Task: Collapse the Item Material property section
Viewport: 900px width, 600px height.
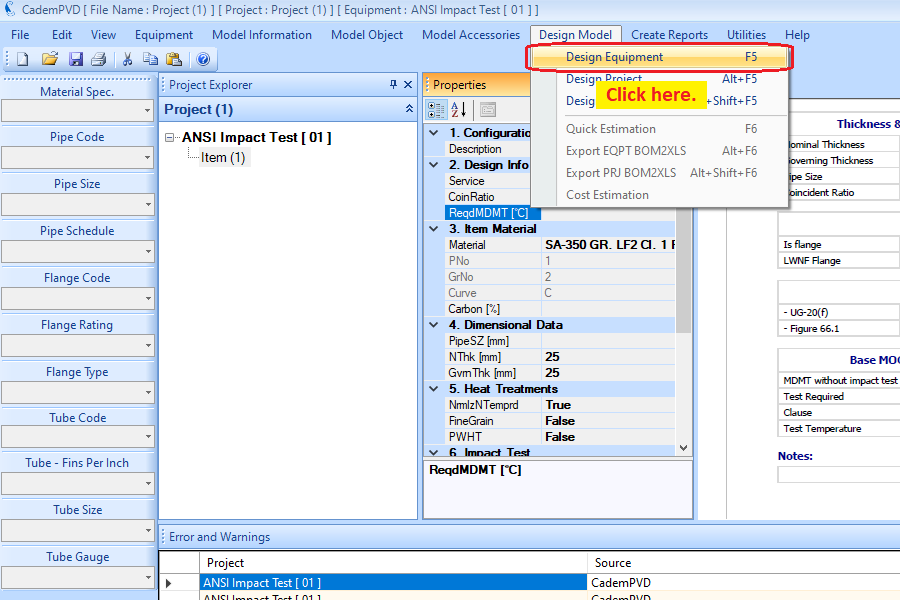Action: pyautogui.click(x=433, y=229)
